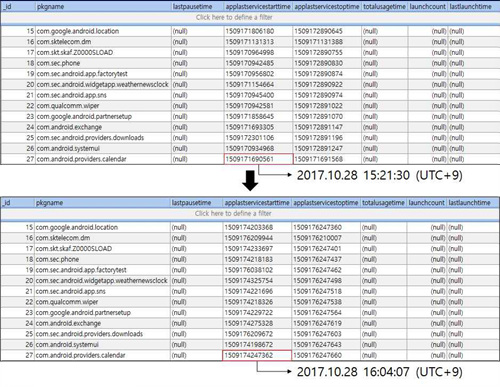The image size is (500, 387).
Task: Select highlighted calendar start time 1509171690561
Action: [x=259, y=159]
